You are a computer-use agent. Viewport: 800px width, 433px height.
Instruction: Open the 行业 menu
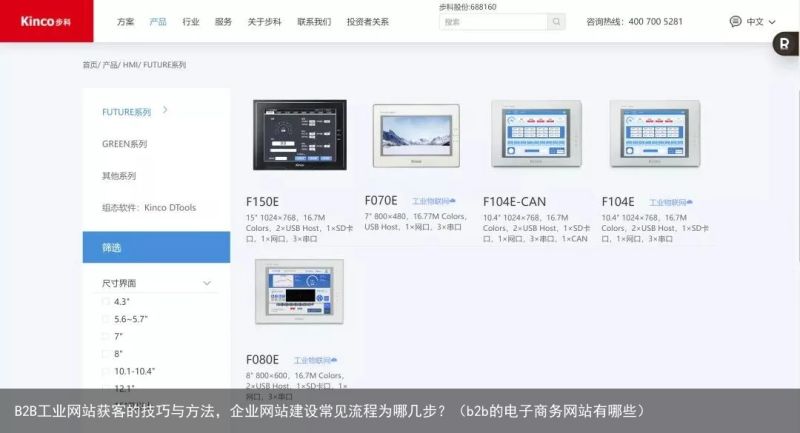[191, 22]
